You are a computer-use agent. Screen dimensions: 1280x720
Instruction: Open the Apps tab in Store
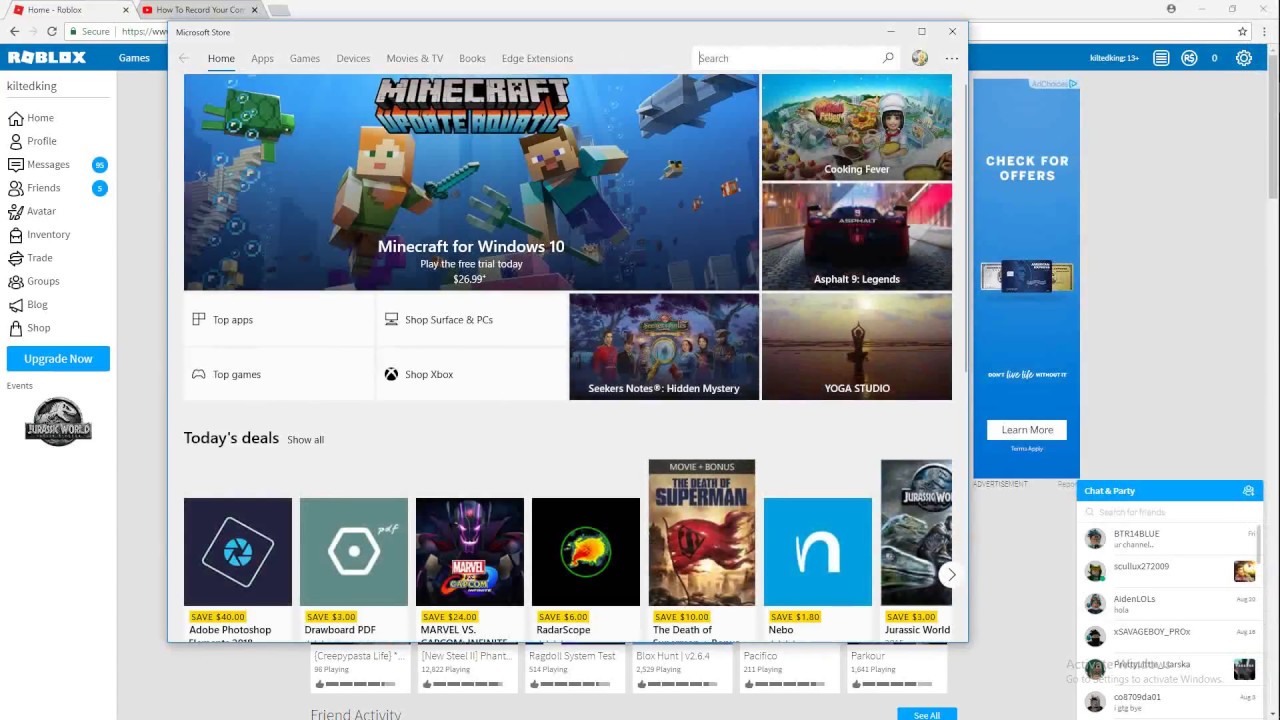point(262,58)
